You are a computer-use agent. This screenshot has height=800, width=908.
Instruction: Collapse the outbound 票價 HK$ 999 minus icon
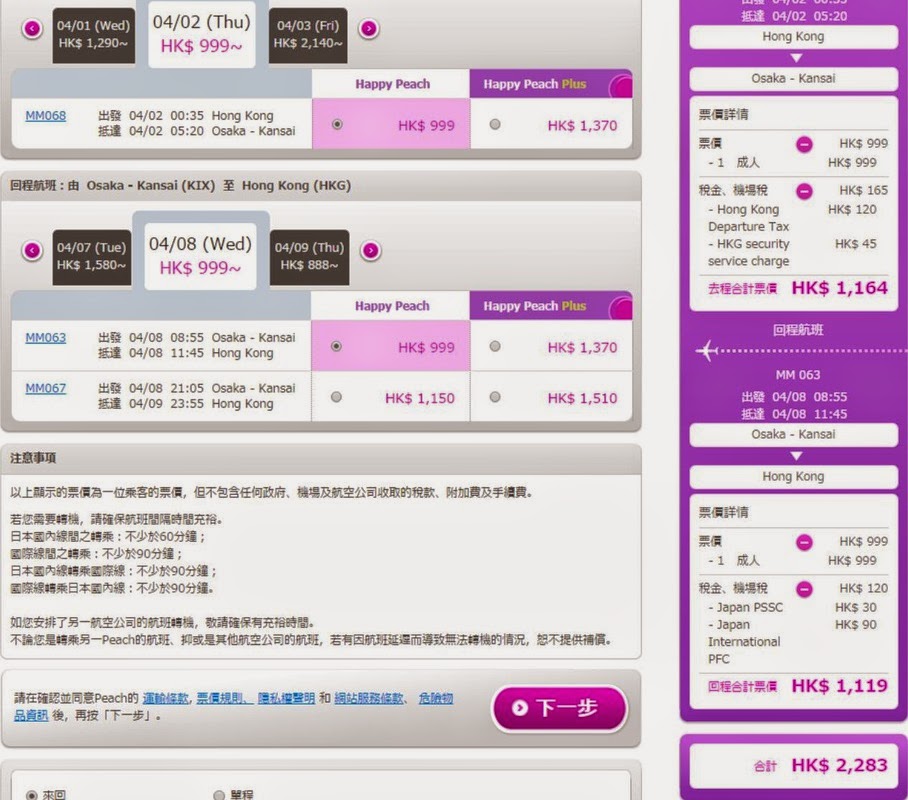(x=804, y=144)
